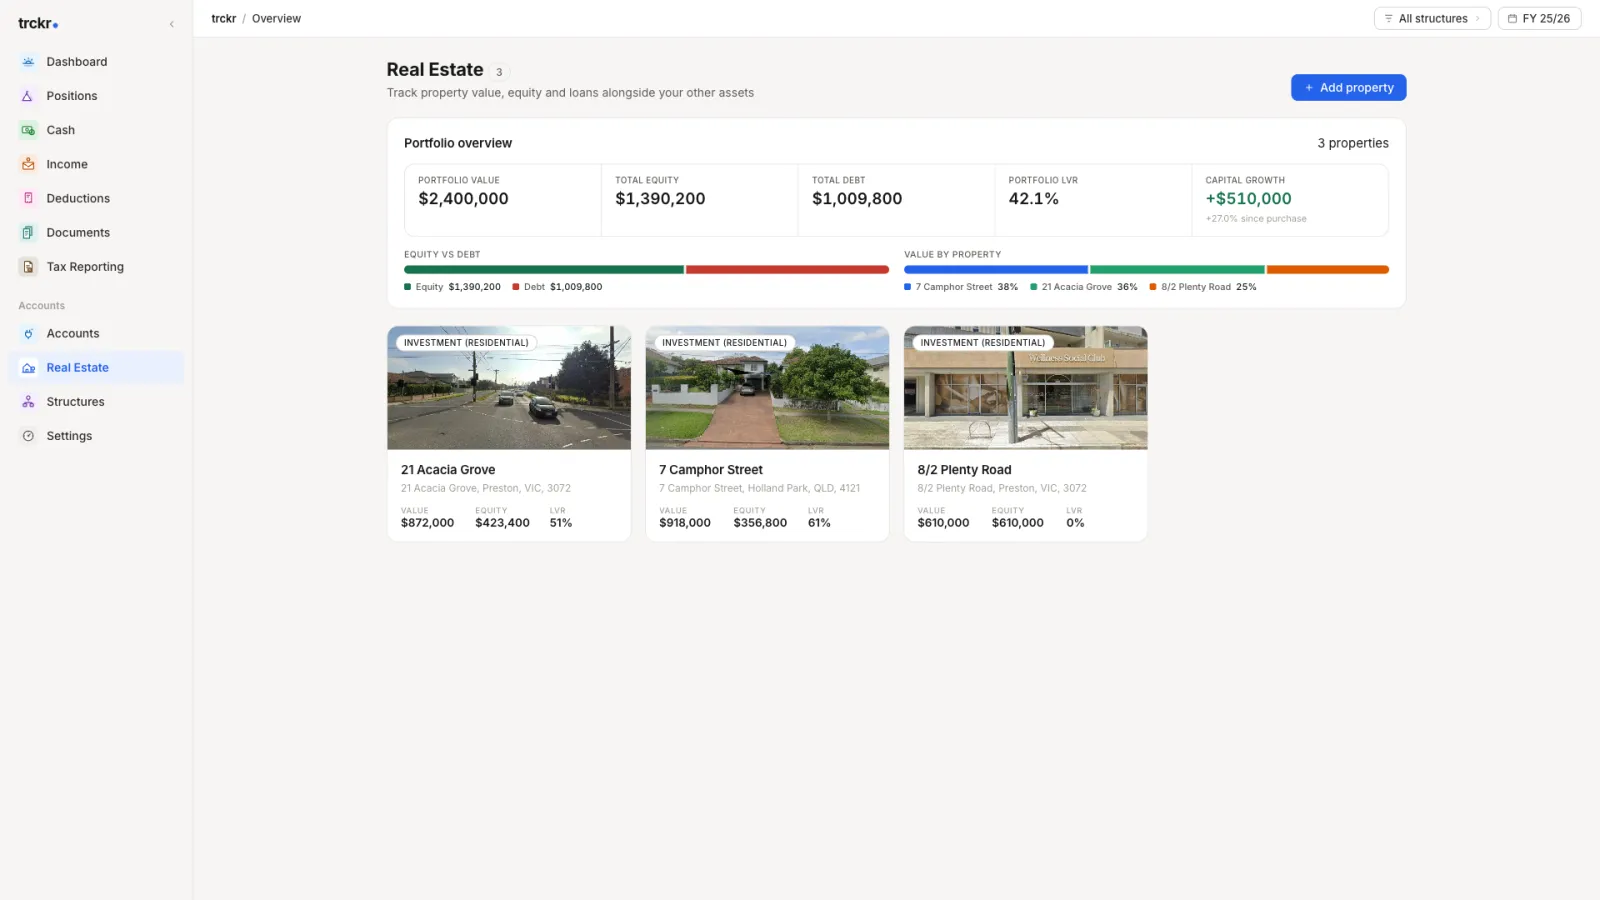This screenshot has width=1600, height=900.
Task: Click the Investment (Residential) badge on 7 Camphor Street
Action: pos(724,343)
